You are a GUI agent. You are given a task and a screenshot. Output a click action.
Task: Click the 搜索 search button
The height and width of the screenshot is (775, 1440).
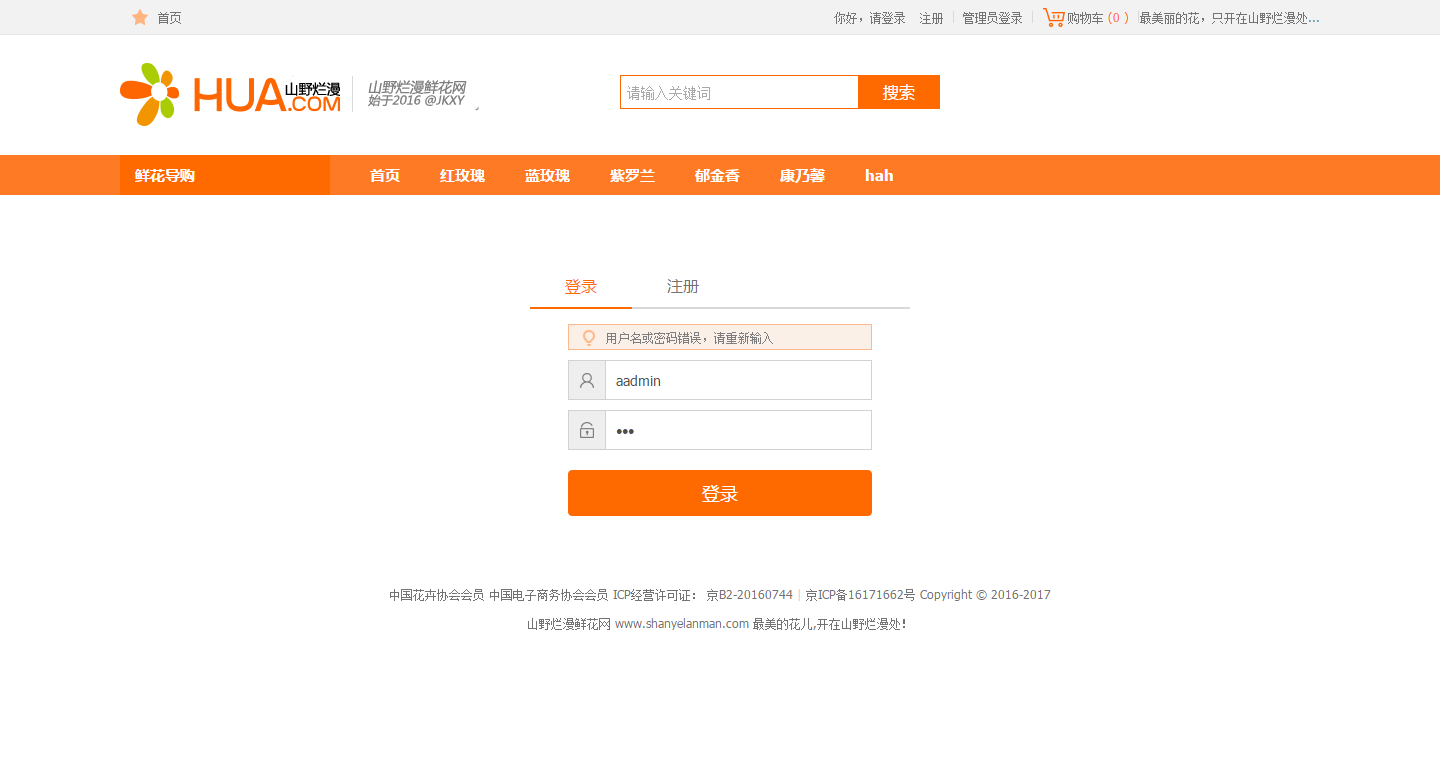click(899, 92)
